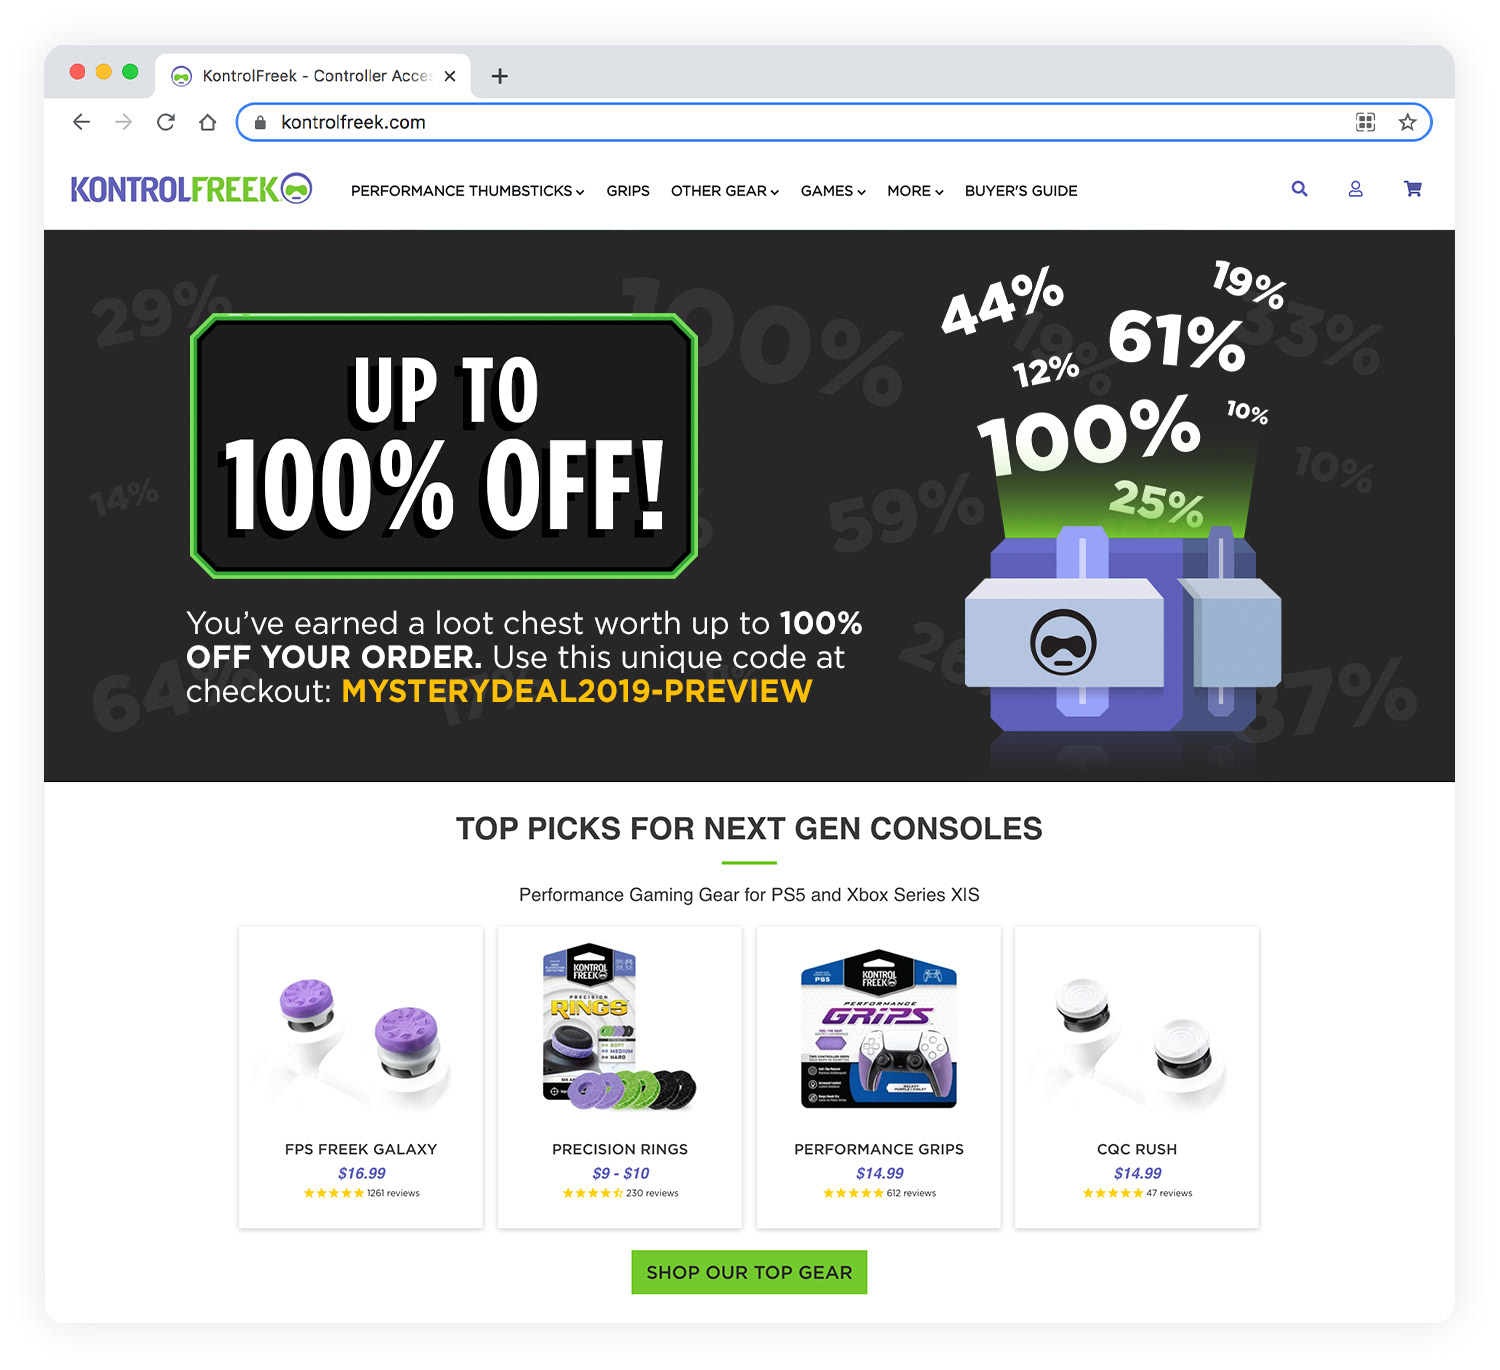1500x1370 pixels.
Task: Click the site search magnifier icon
Action: tap(1299, 188)
